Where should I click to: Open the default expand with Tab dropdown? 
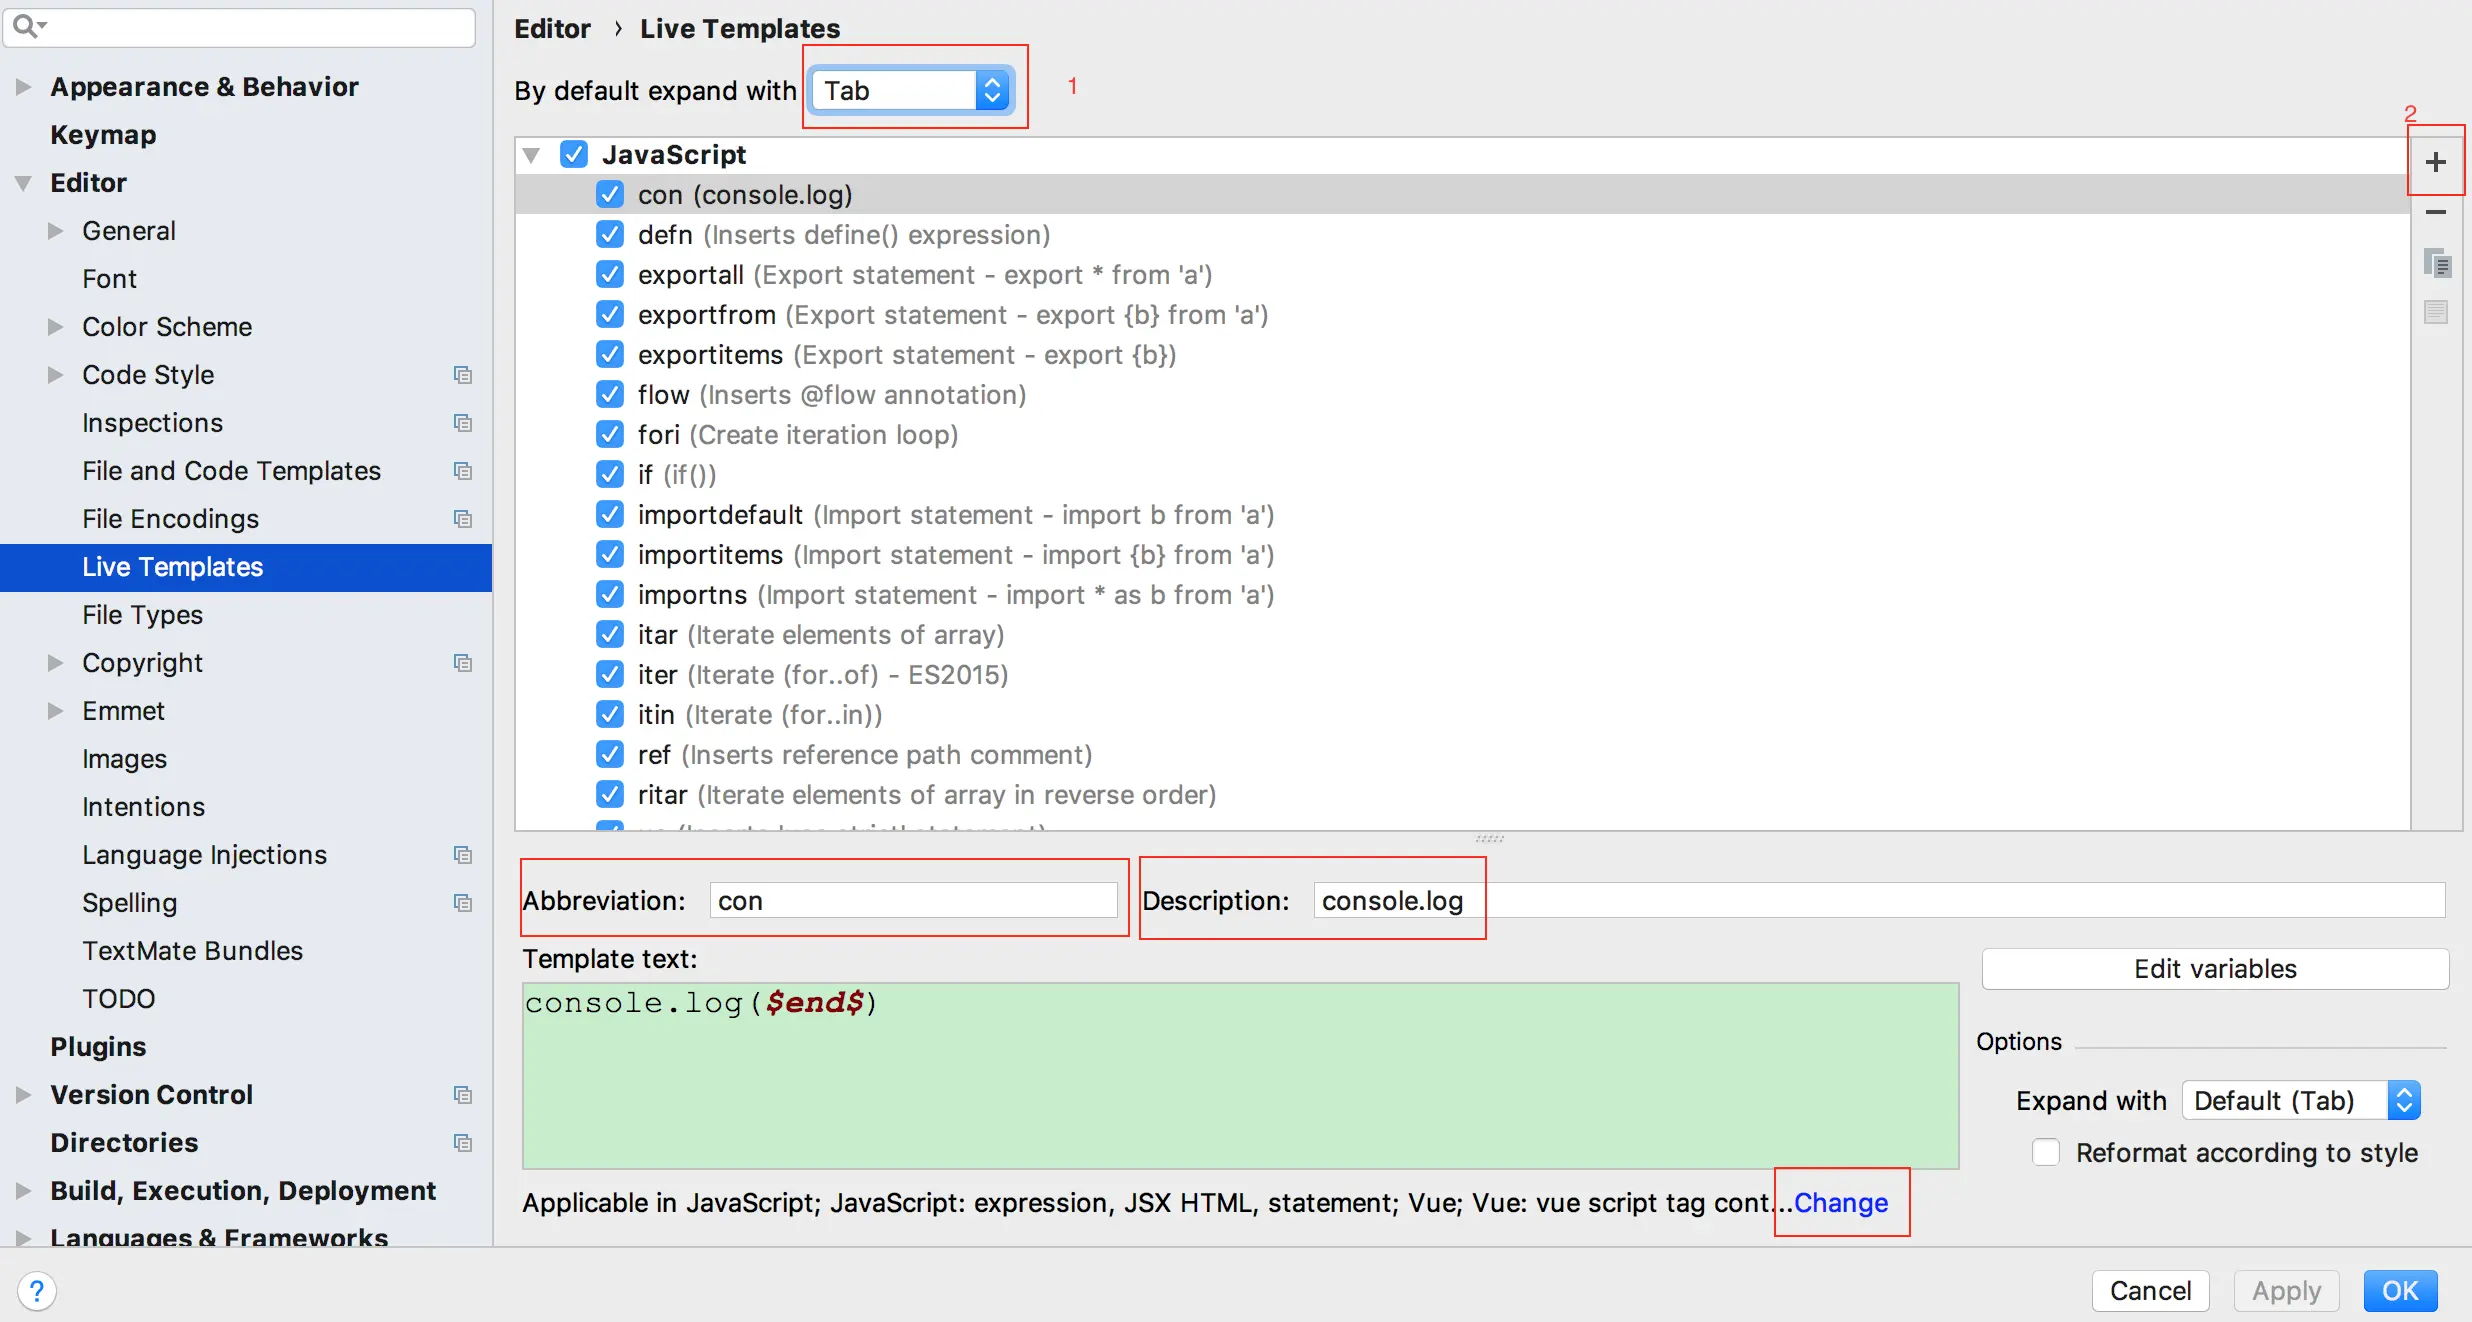click(x=912, y=90)
